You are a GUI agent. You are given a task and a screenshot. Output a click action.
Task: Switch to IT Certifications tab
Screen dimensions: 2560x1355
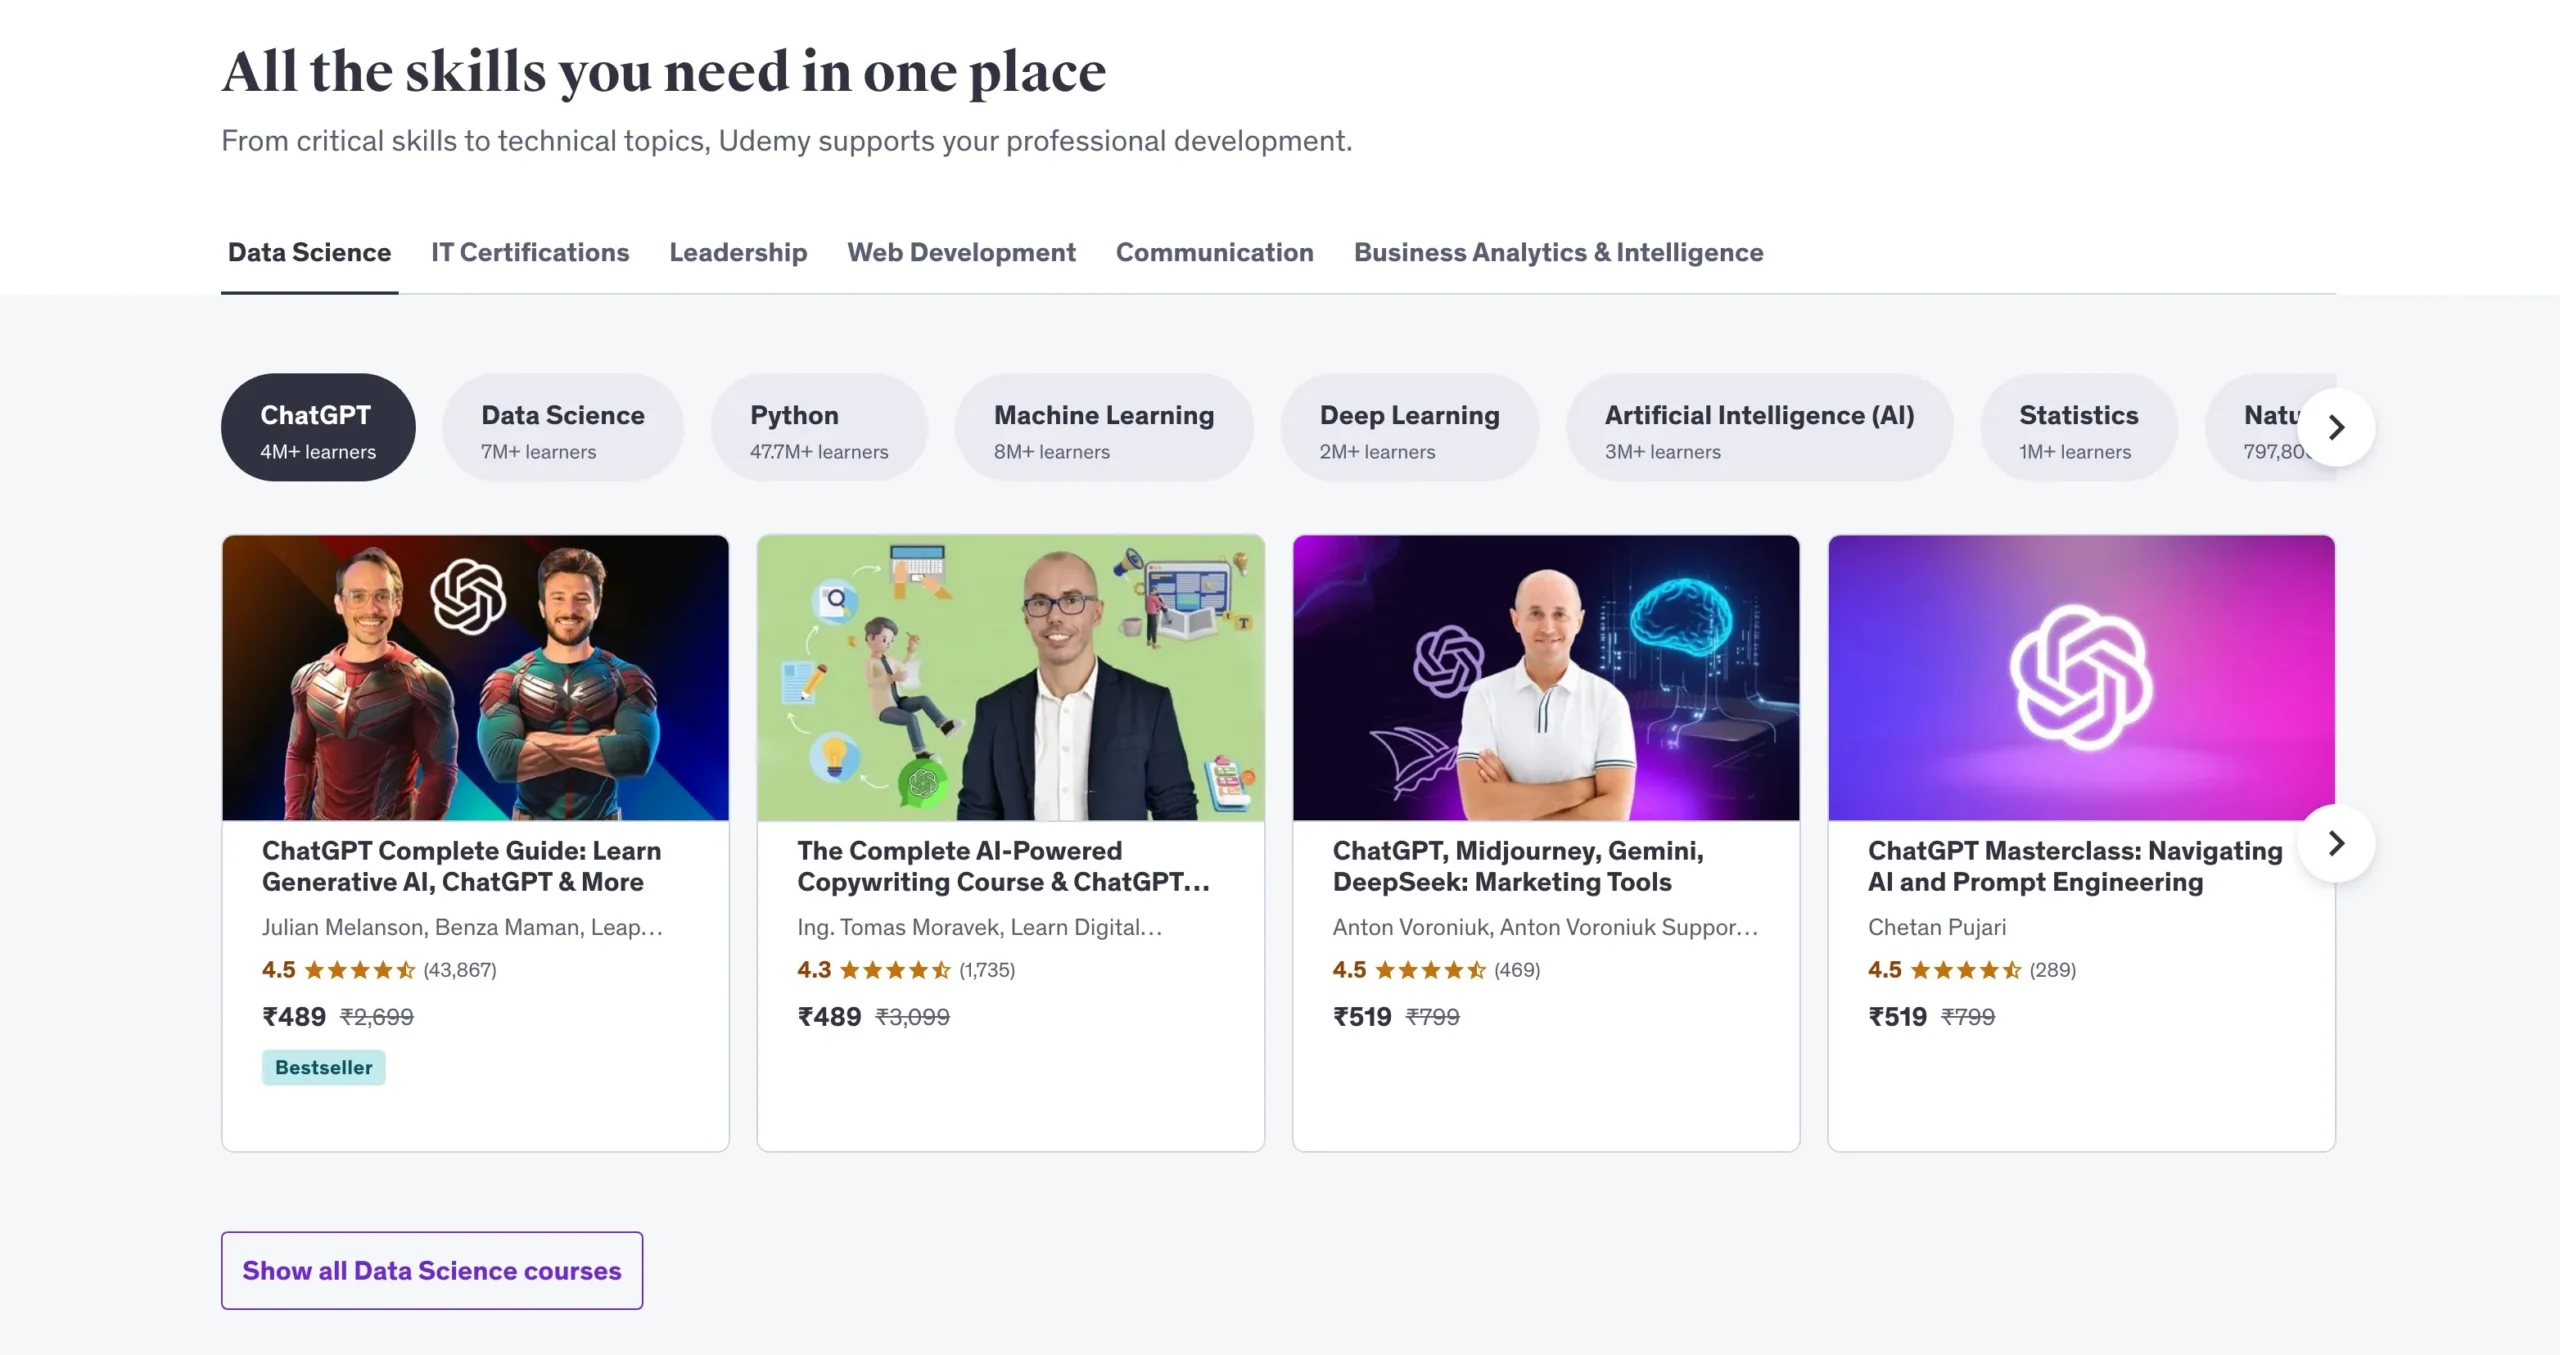530,253
